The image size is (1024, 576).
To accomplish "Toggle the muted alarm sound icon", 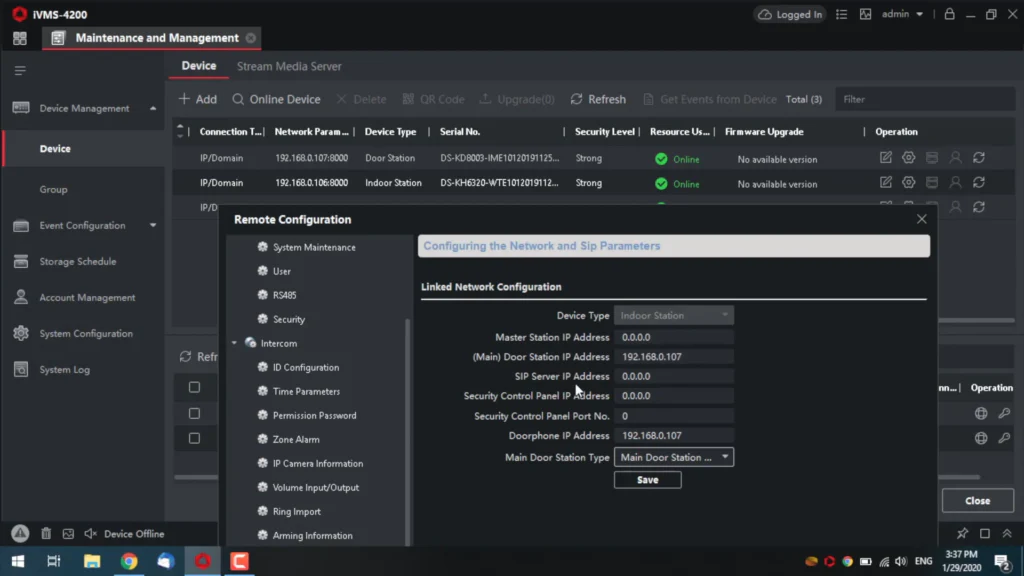I will (x=90, y=534).
